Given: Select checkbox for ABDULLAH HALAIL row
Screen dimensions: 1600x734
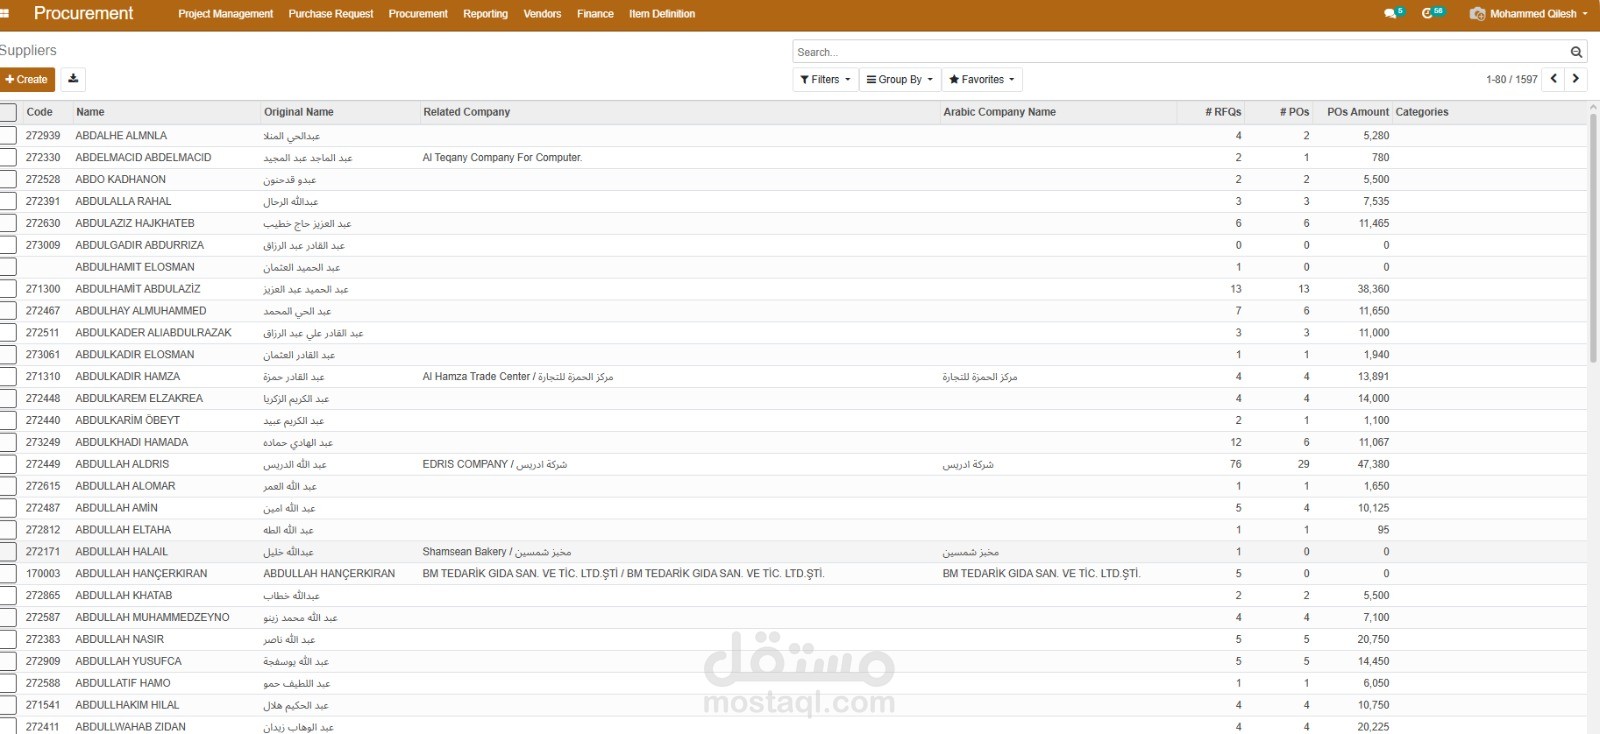Looking at the screenshot, I should [7, 552].
